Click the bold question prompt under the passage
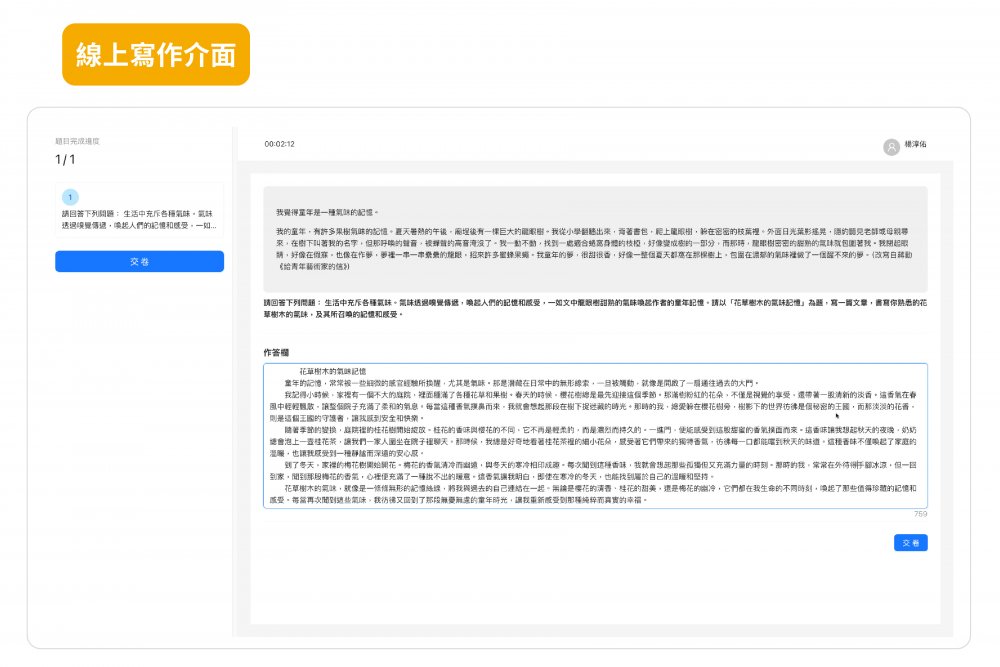Viewport: 1000px width, 667px height. click(594, 308)
